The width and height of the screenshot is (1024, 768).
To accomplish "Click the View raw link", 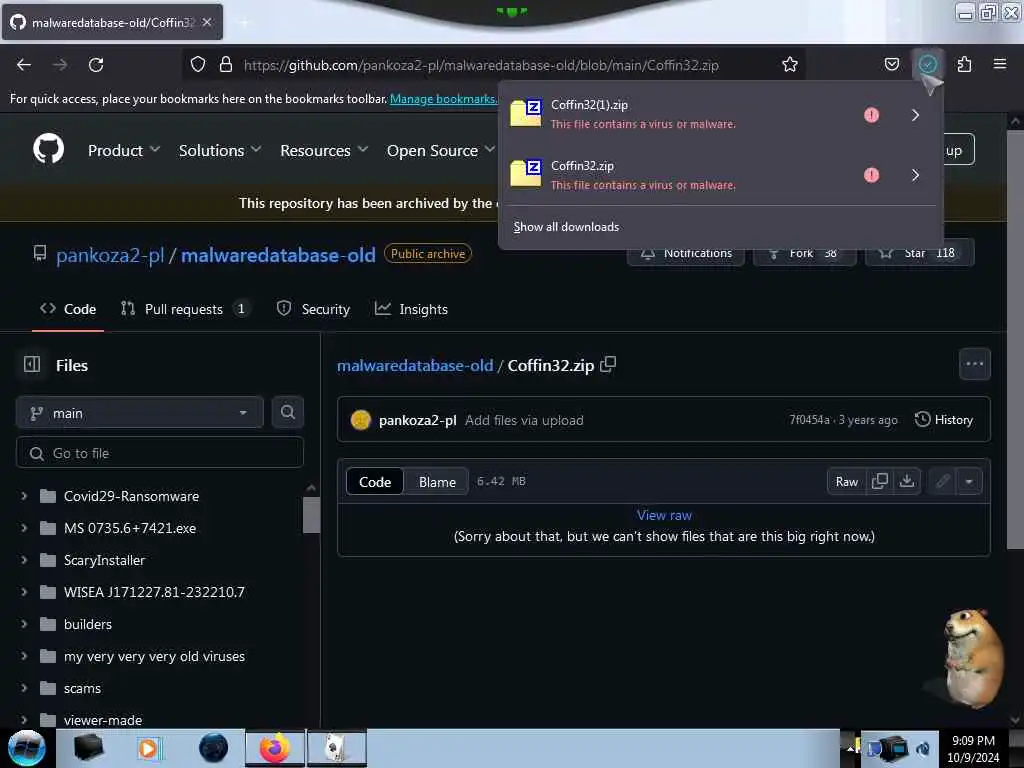I will coord(664,515).
